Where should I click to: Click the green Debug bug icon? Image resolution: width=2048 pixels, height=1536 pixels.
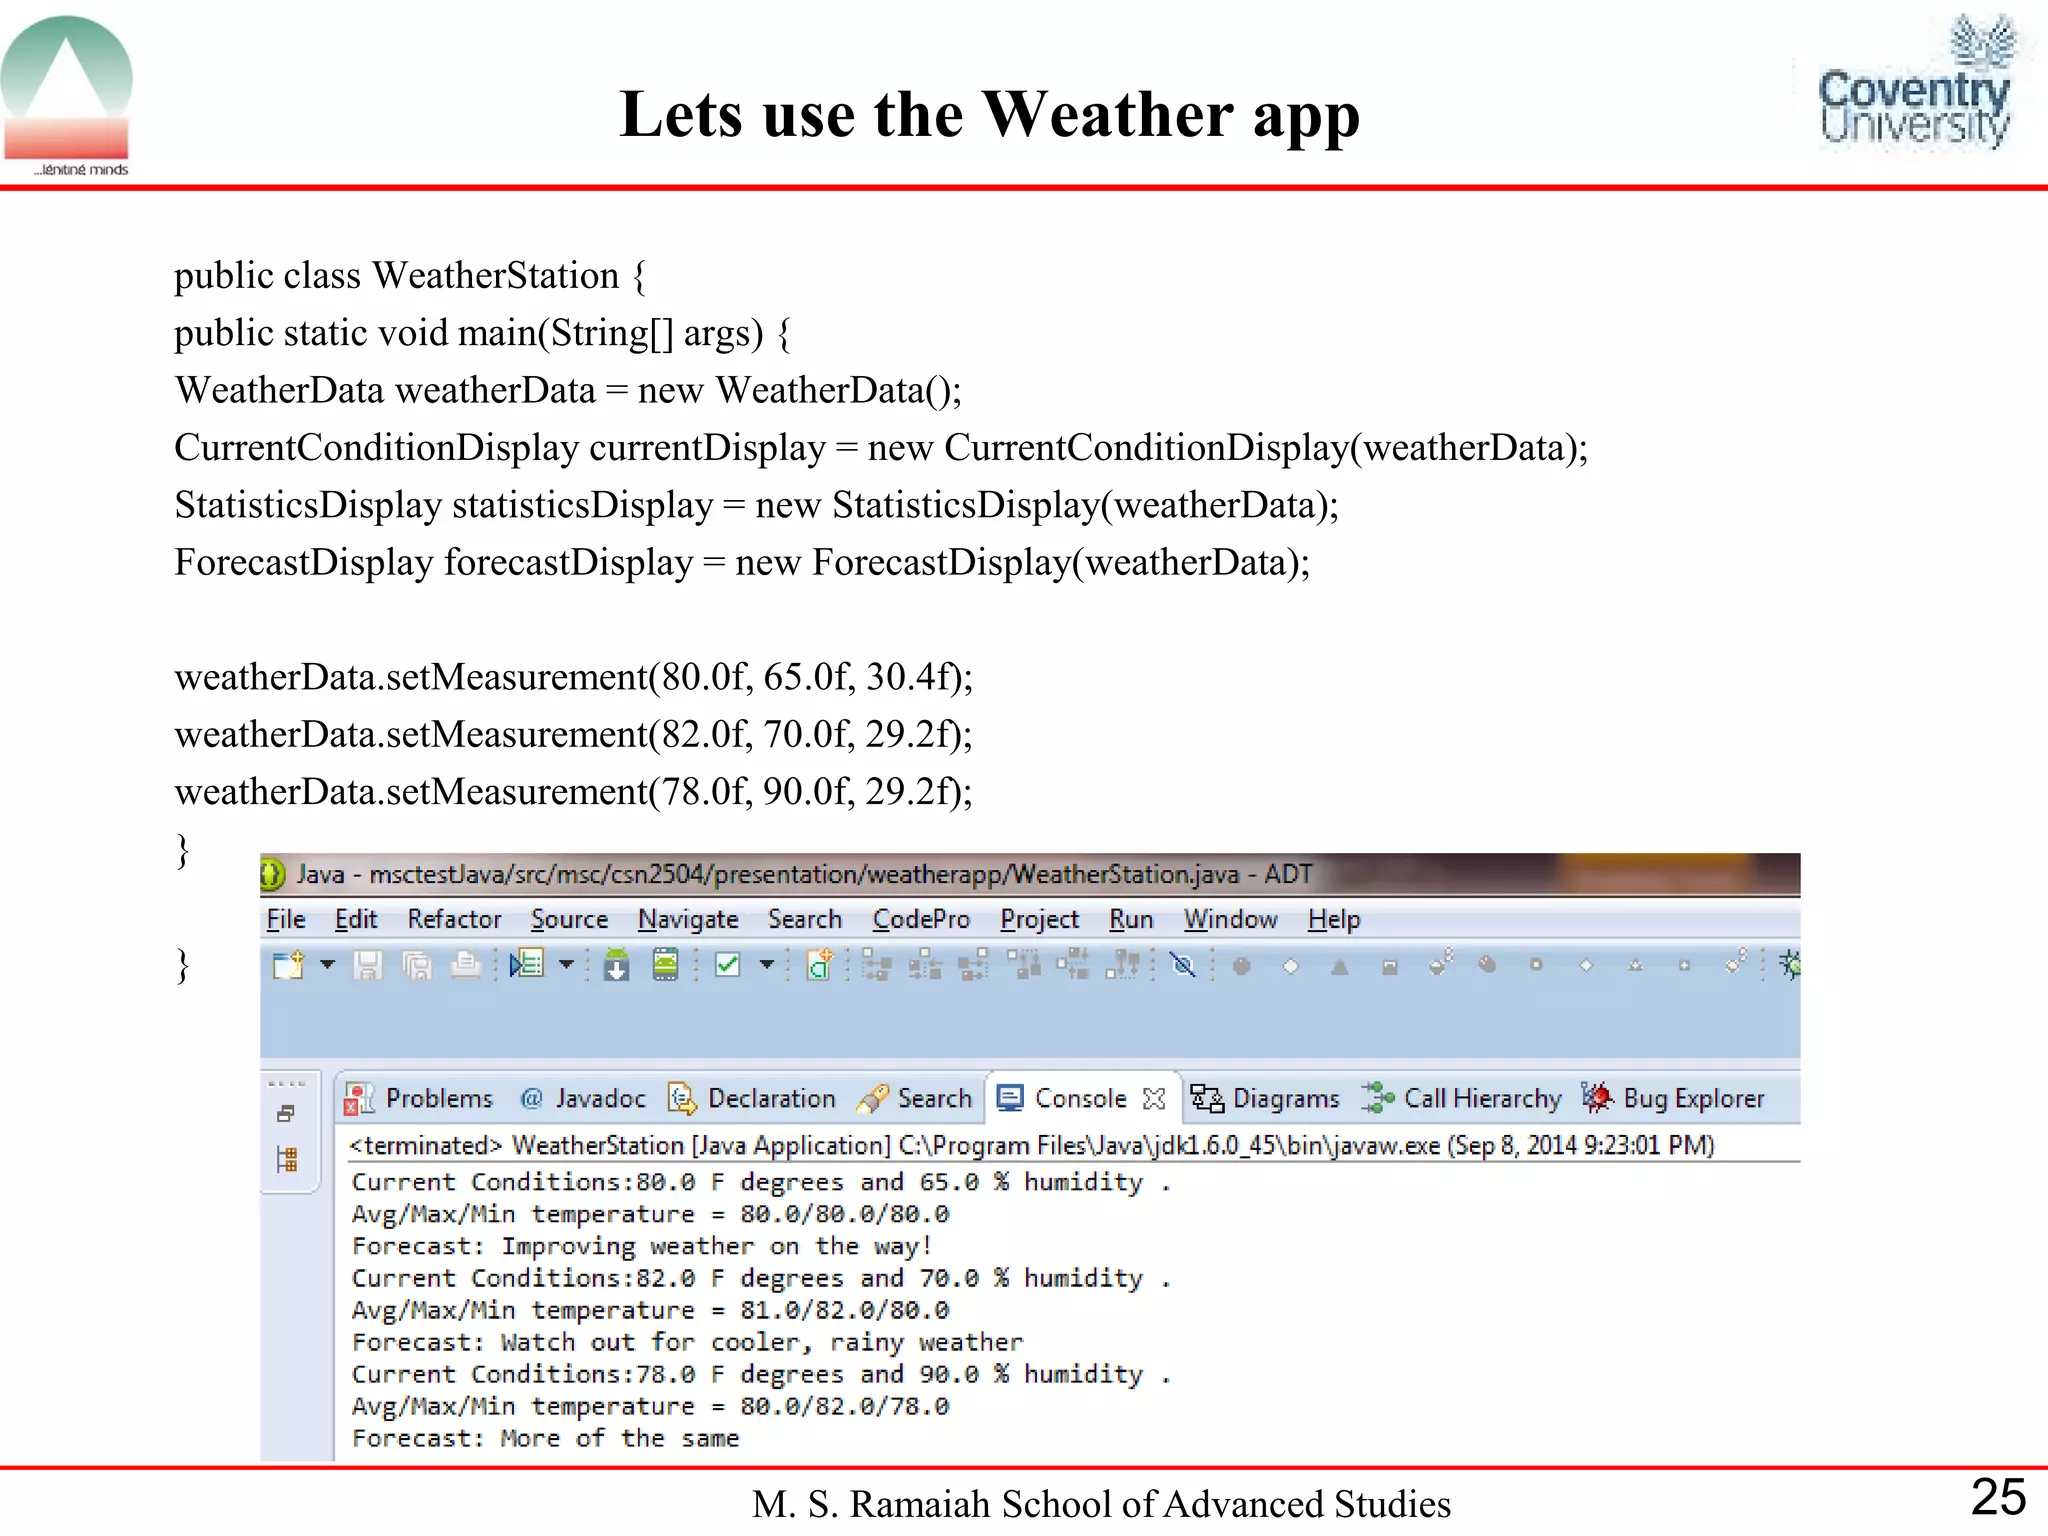1789,965
